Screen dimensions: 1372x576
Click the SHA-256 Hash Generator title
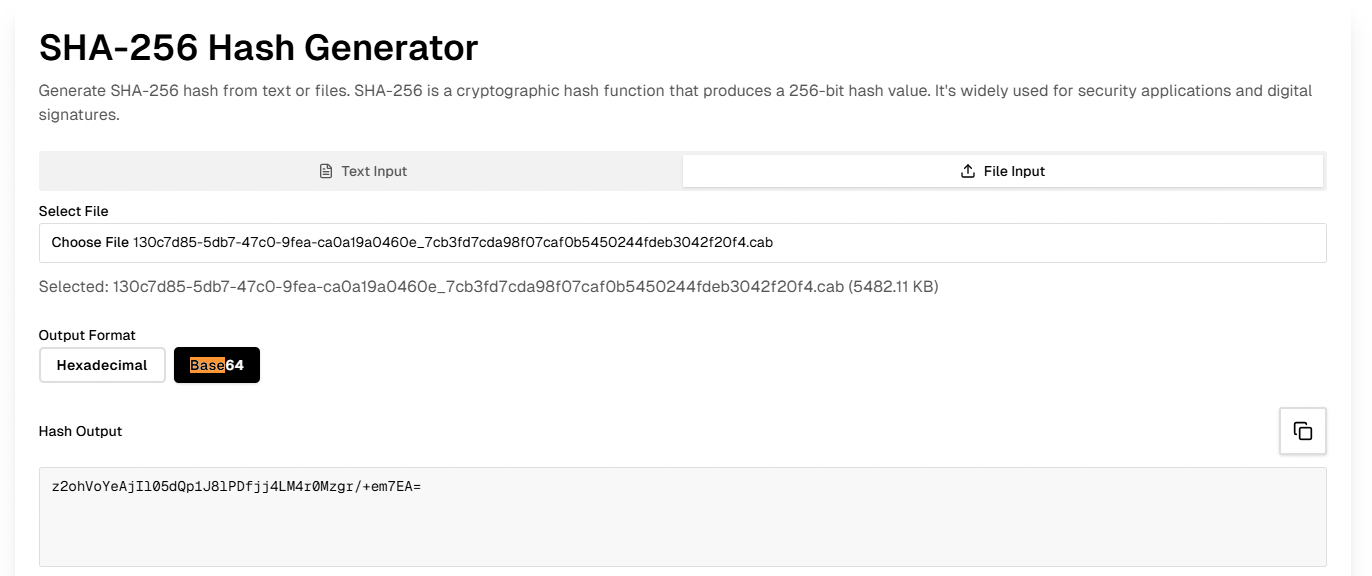(x=257, y=47)
